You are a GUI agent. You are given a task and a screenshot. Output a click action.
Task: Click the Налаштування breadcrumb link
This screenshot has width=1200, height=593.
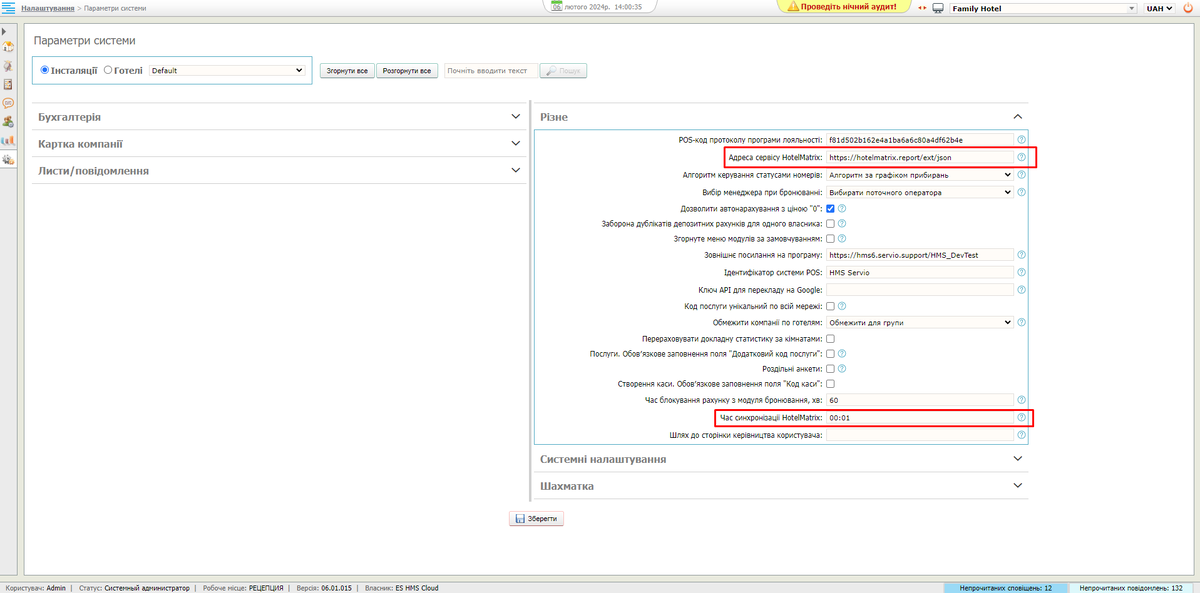(47, 8)
